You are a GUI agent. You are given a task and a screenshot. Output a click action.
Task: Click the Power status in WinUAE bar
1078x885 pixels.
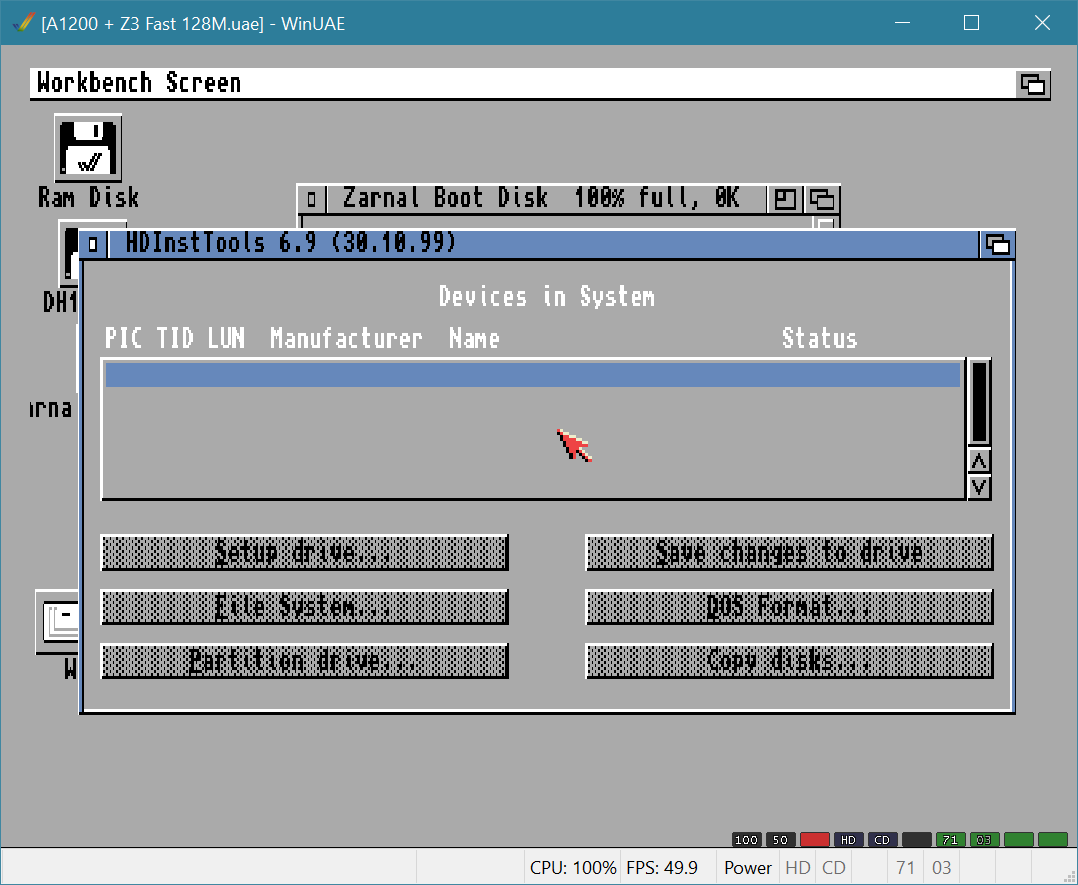point(747,868)
